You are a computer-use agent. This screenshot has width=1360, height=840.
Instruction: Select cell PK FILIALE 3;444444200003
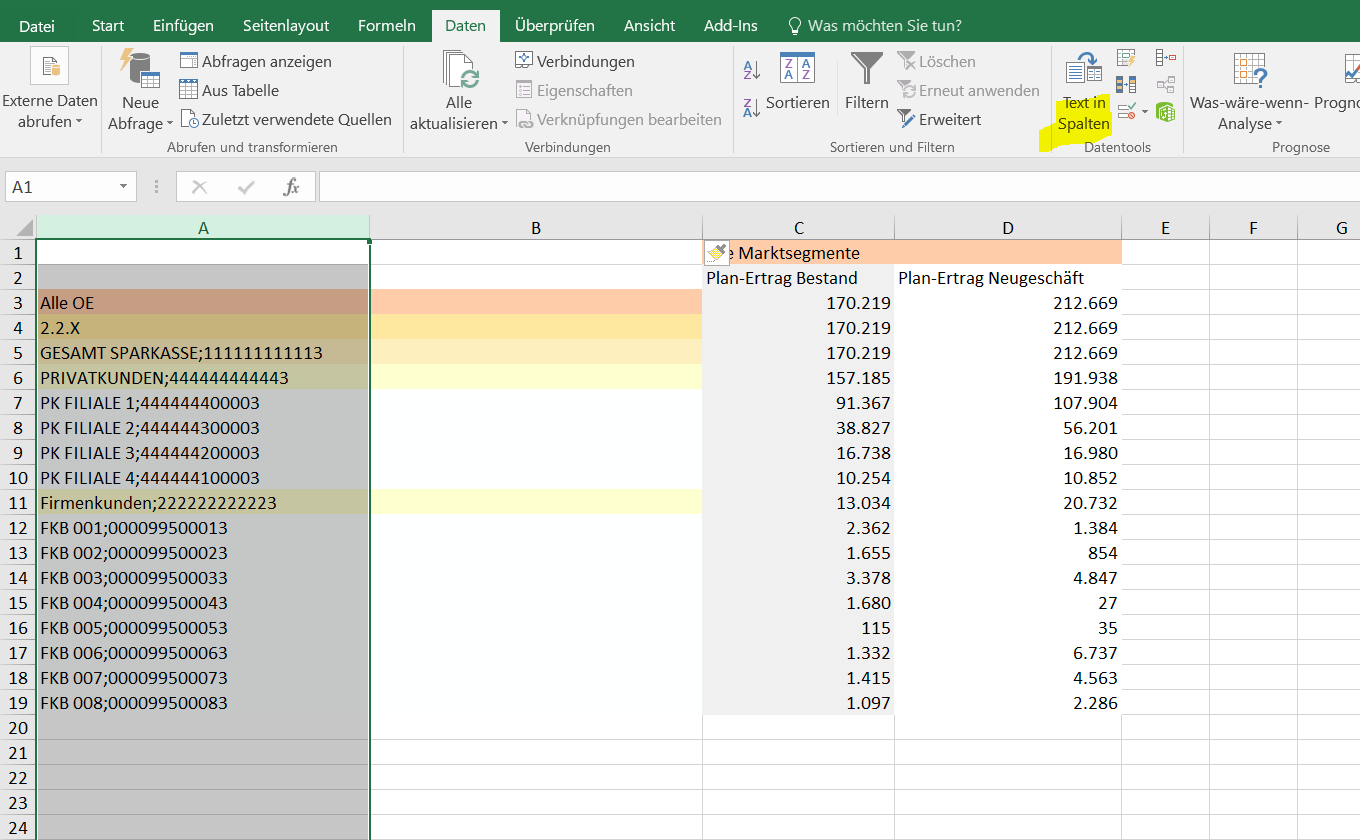(x=203, y=452)
